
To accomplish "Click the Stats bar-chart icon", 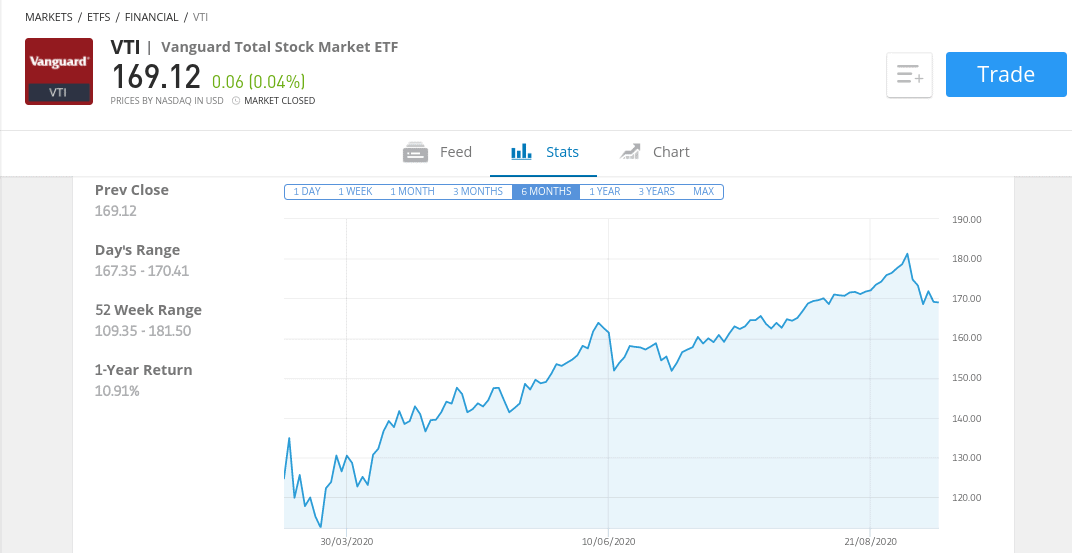I will pos(522,152).
